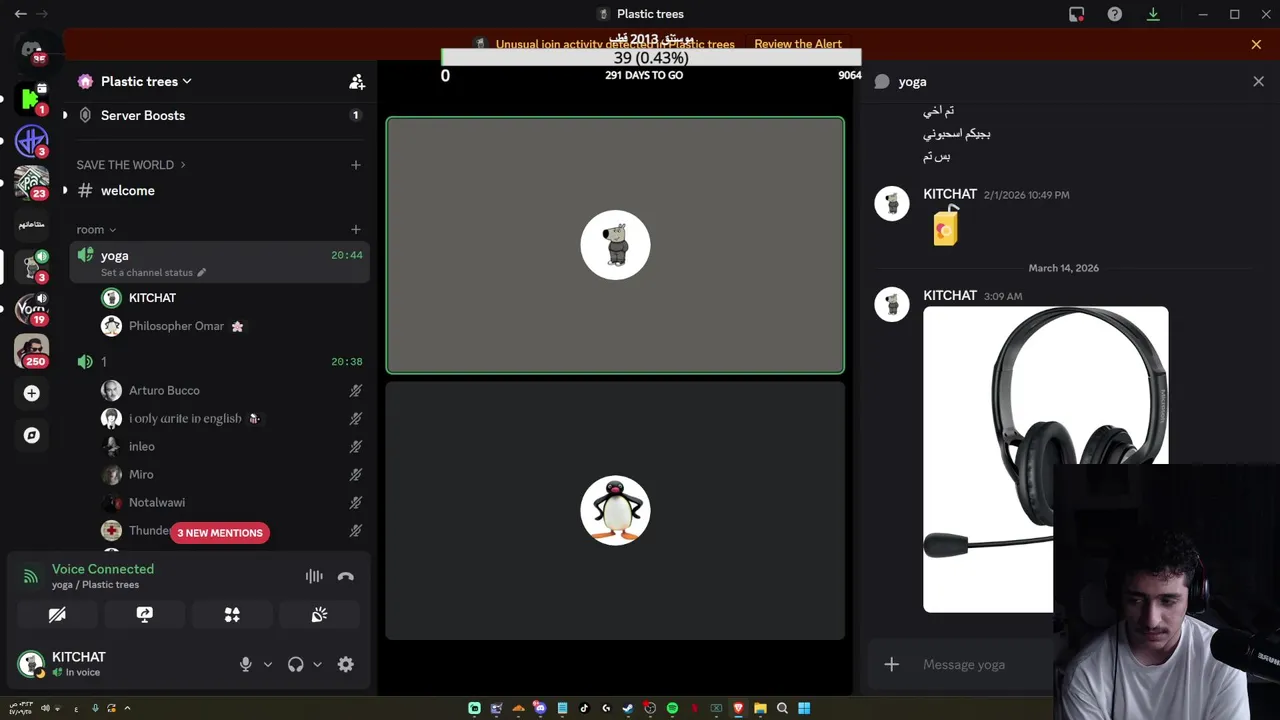Viewport: 1280px width, 720px height.
Task: Disconnect from voice with hang-up icon
Action: [x=346, y=576]
